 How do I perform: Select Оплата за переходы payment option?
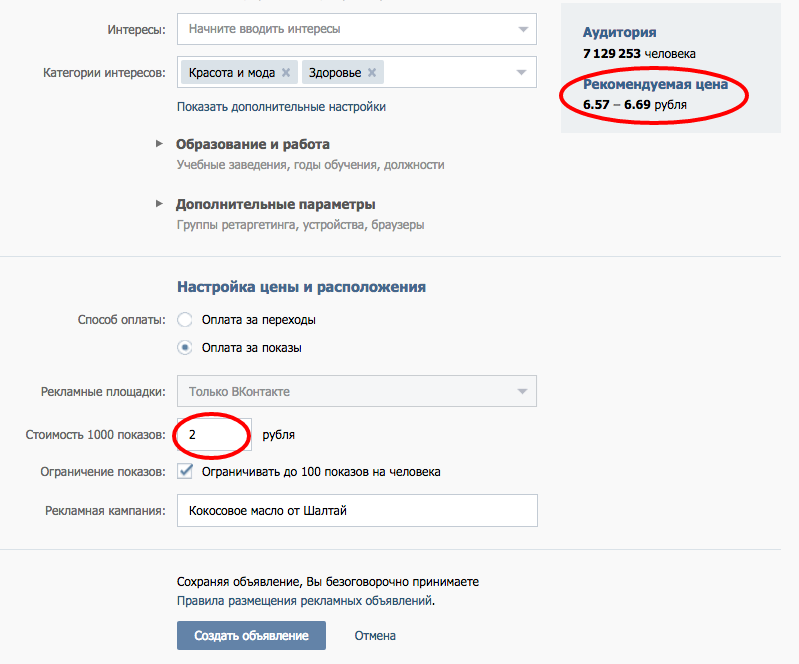pyautogui.click(x=184, y=320)
